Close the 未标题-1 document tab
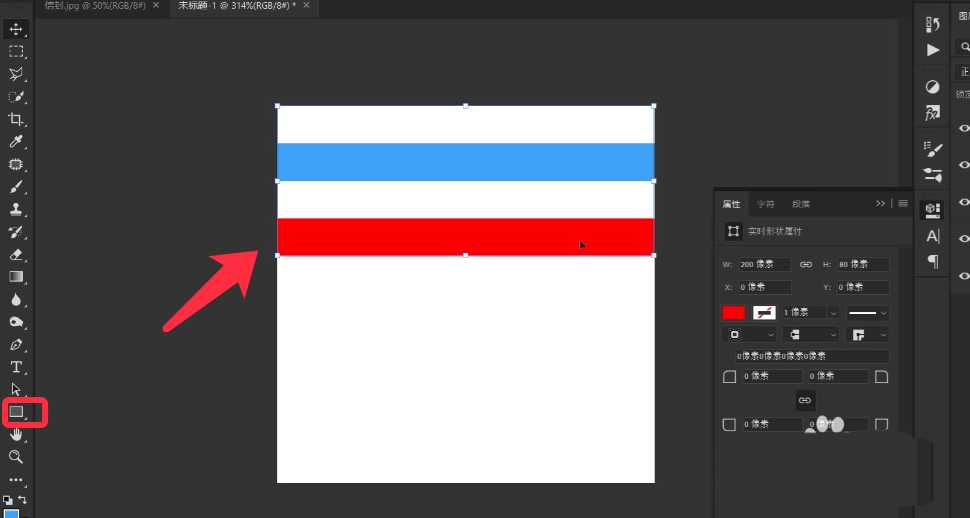The width and height of the screenshot is (970, 518). click(306, 5)
